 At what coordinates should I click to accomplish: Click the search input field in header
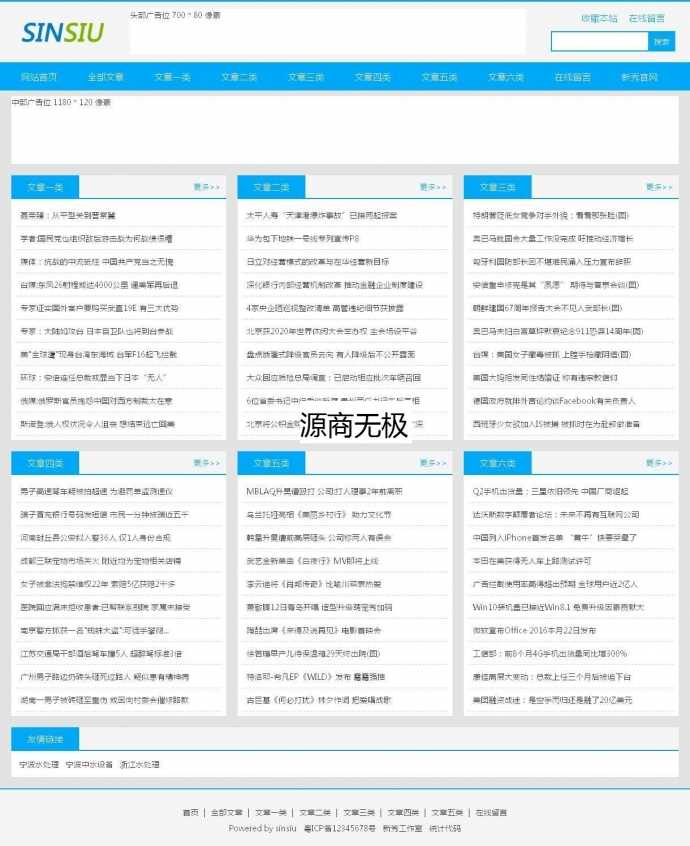(x=599, y=42)
